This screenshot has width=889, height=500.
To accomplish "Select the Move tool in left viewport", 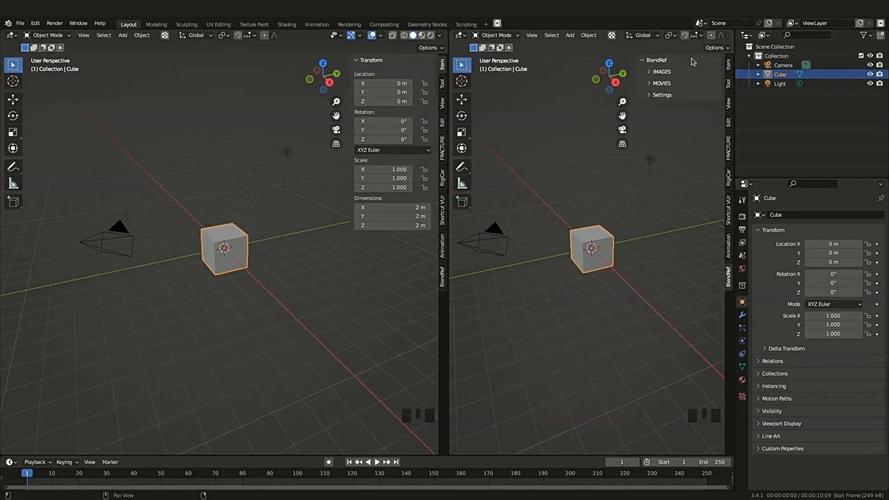I will tap(13, 100).
